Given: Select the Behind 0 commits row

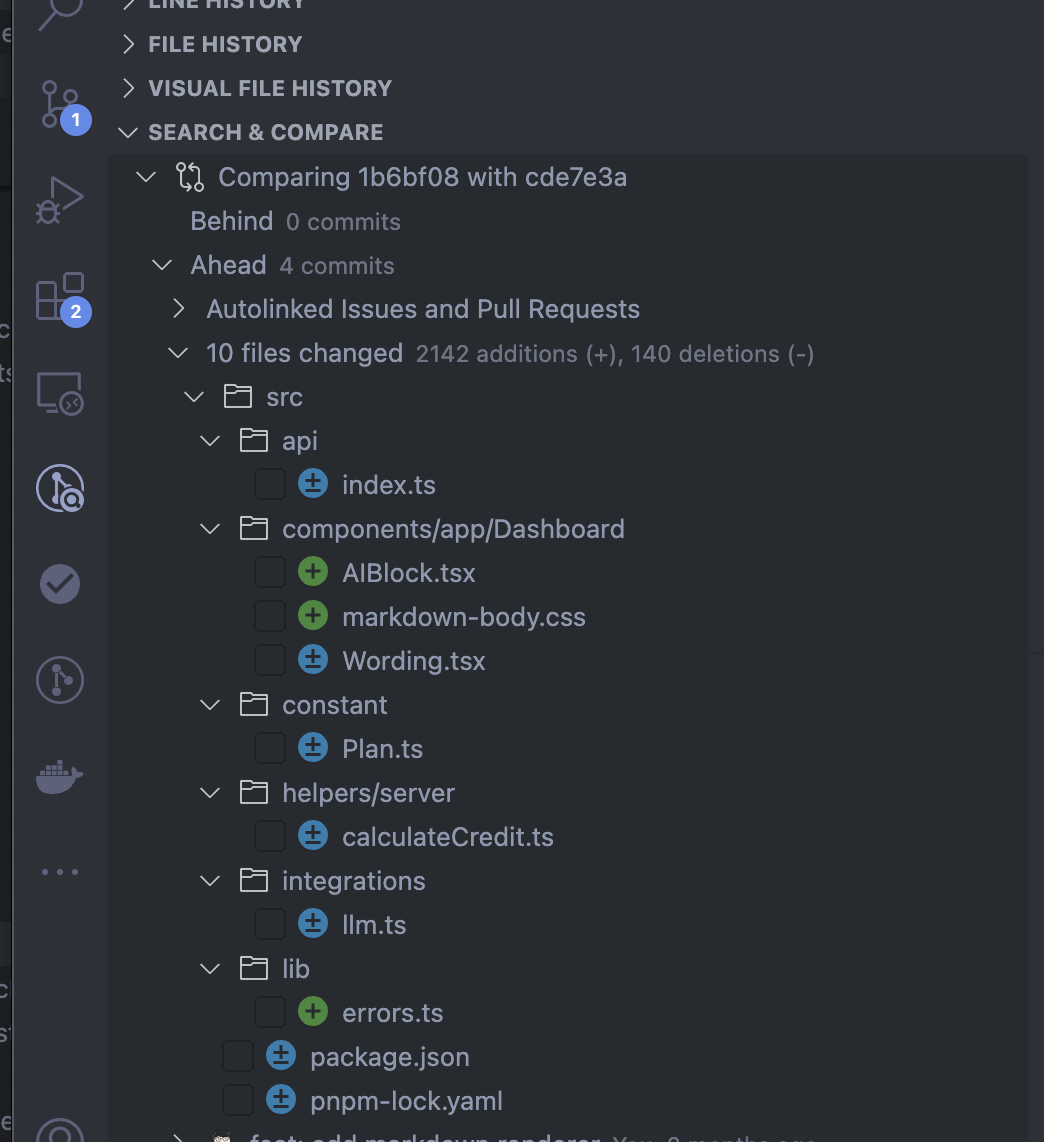Looking at the screenshot, I should [295, 222].
